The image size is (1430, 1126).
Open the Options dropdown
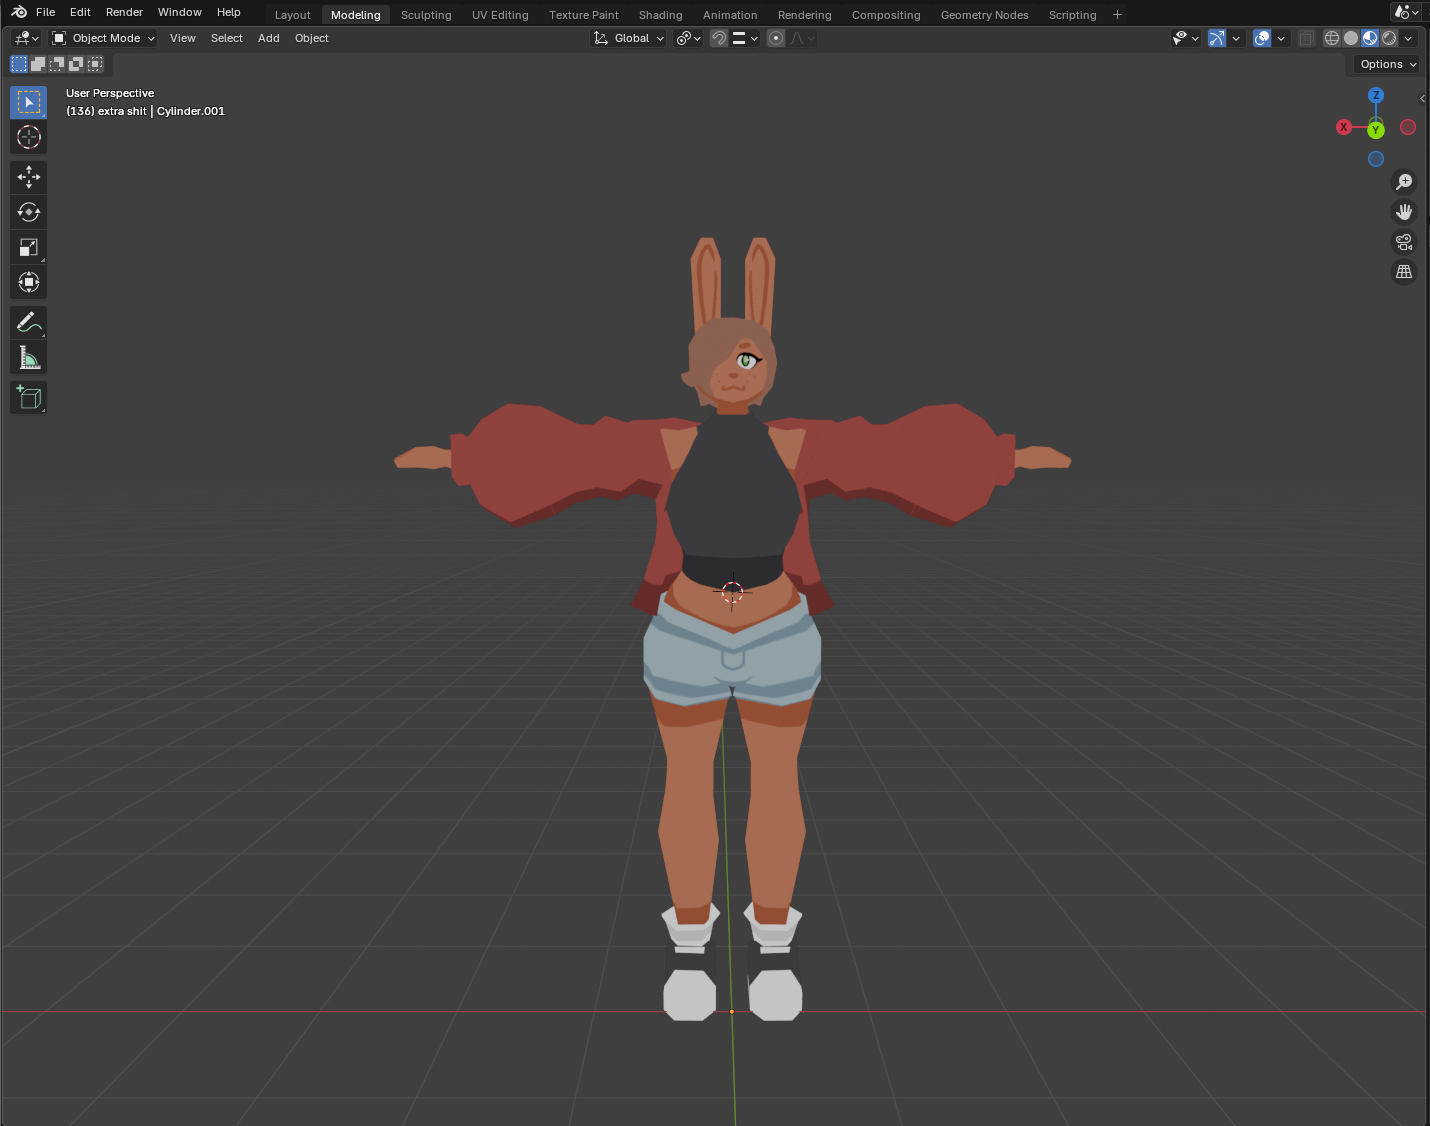[x=1388, y=64]
